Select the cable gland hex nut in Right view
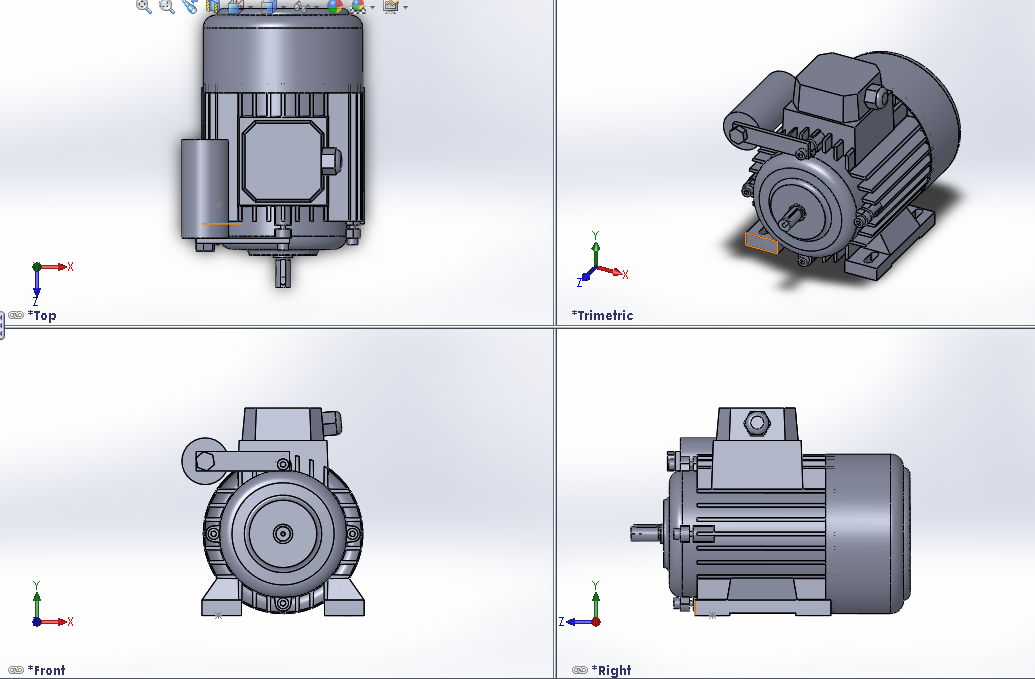This screenshot has width=1035, height=679. pyautogui.click(x=756, y=422)
